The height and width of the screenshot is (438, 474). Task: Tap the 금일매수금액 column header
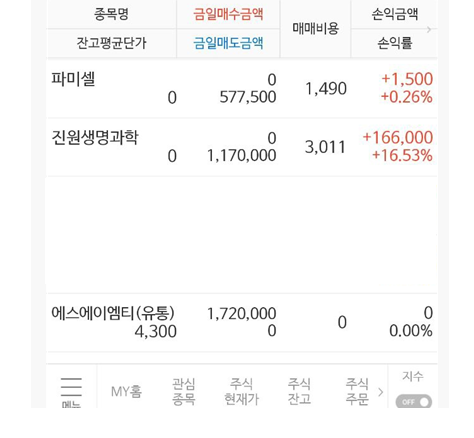pyautogui.click(x=228, y=14)
